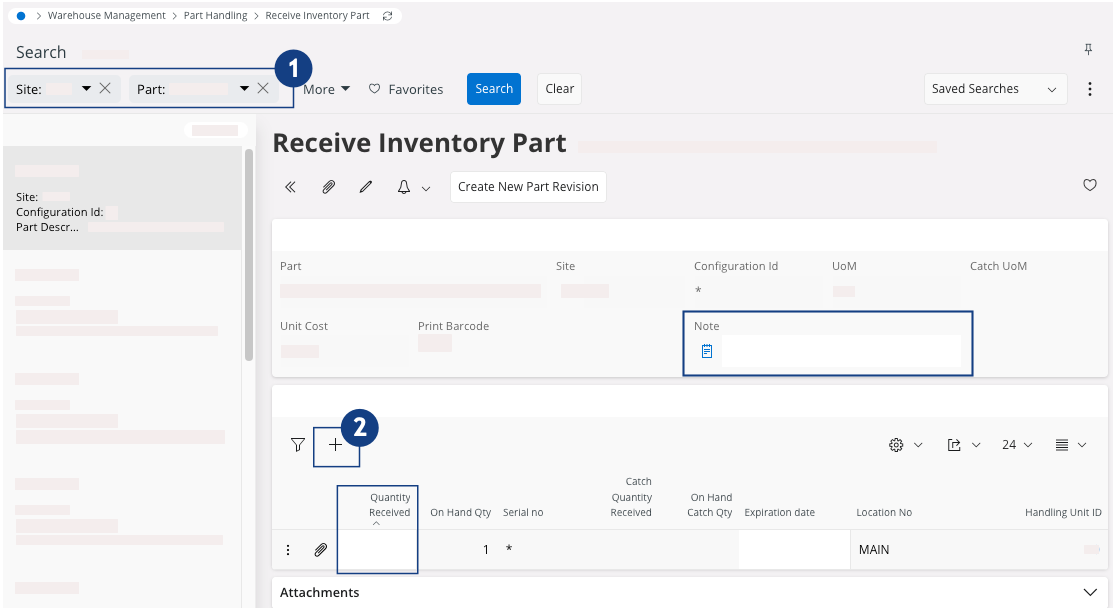
Task: Click the pin icon in search panel
Action: 1088,50
